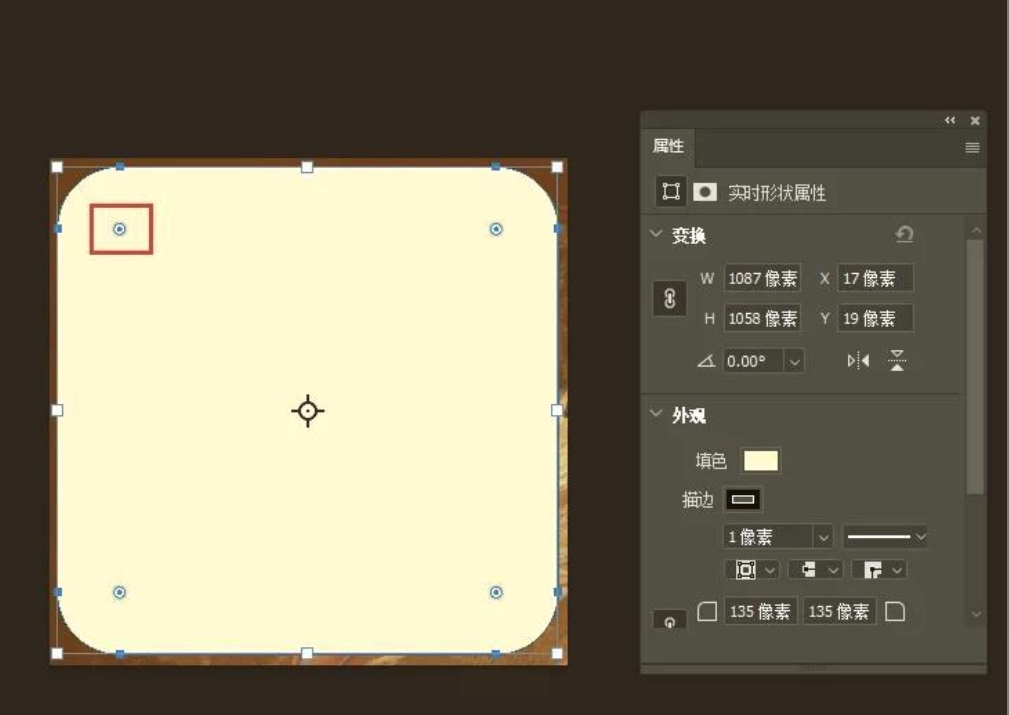Click the rotation angle icon
This screenshot has width=1009, height=715.
[706, 361]
